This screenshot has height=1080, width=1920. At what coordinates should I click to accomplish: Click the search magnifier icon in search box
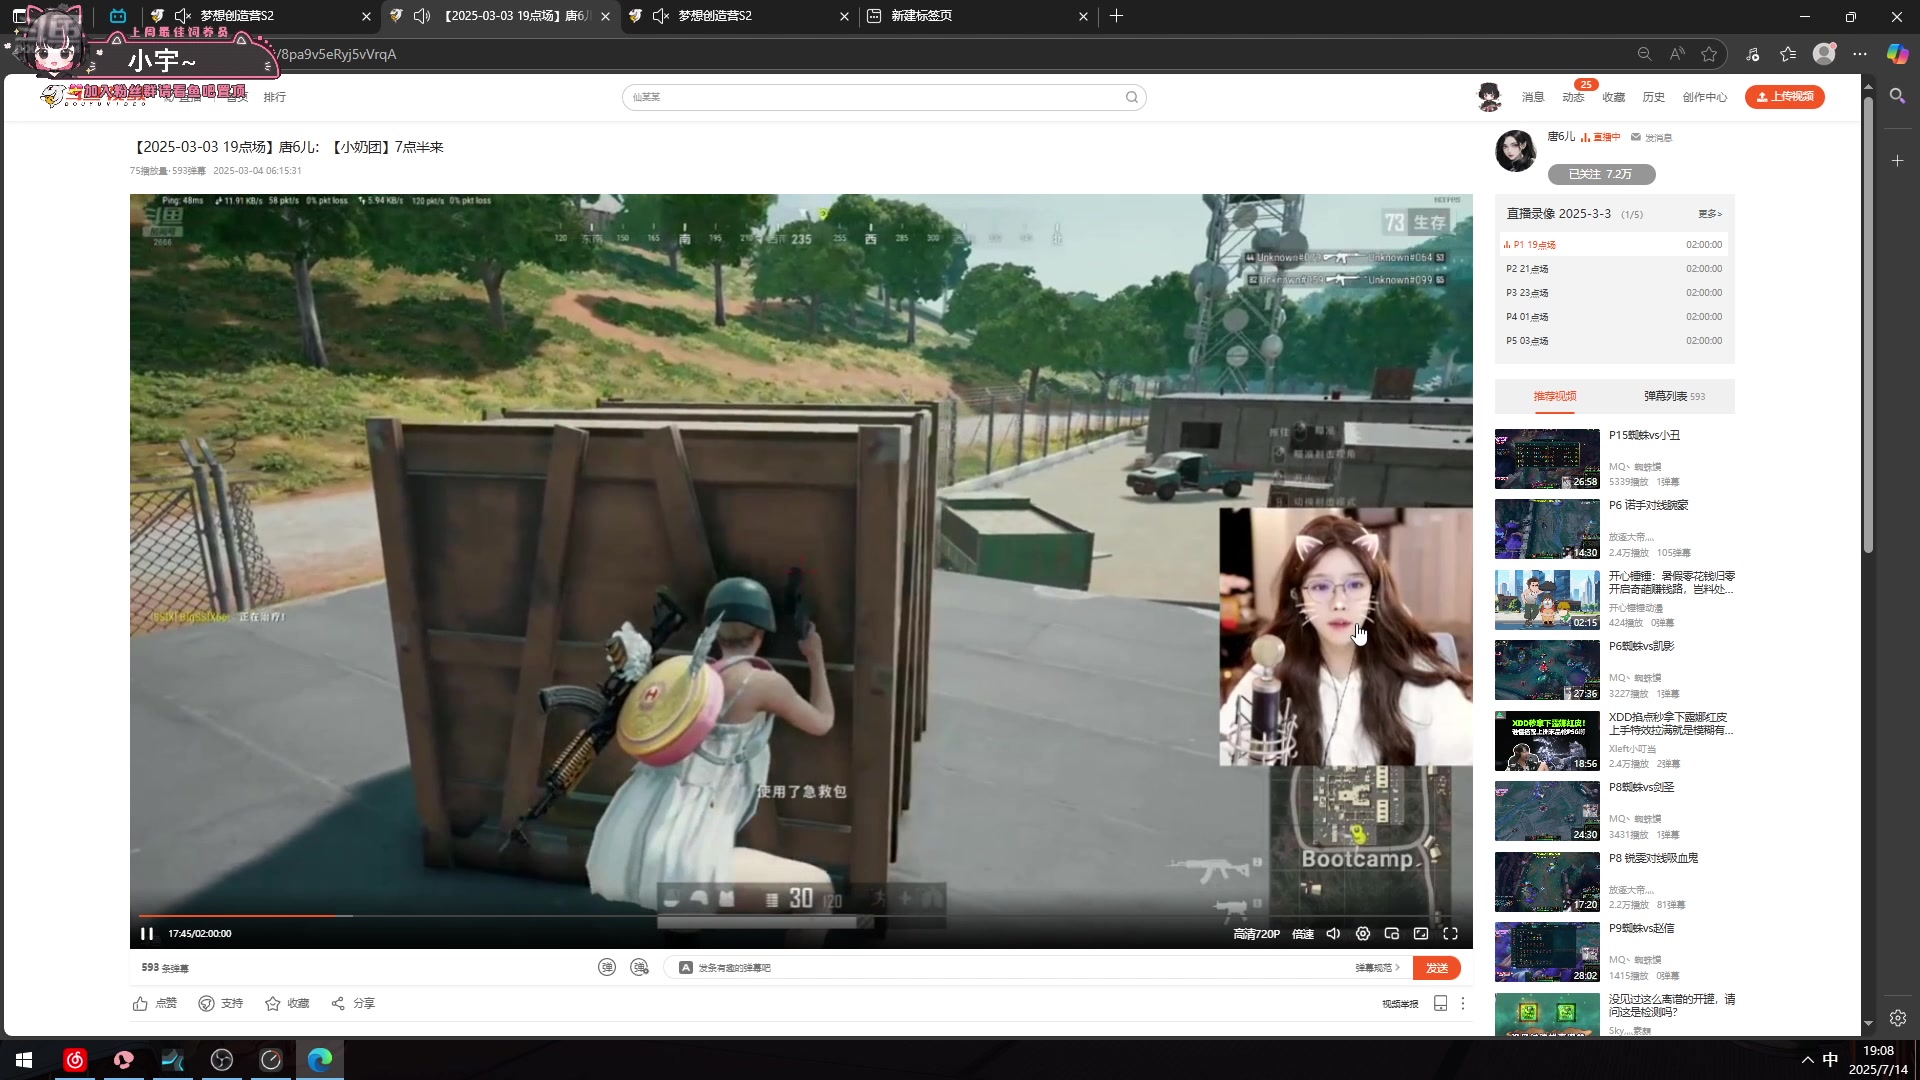(x=1132, y=97)
